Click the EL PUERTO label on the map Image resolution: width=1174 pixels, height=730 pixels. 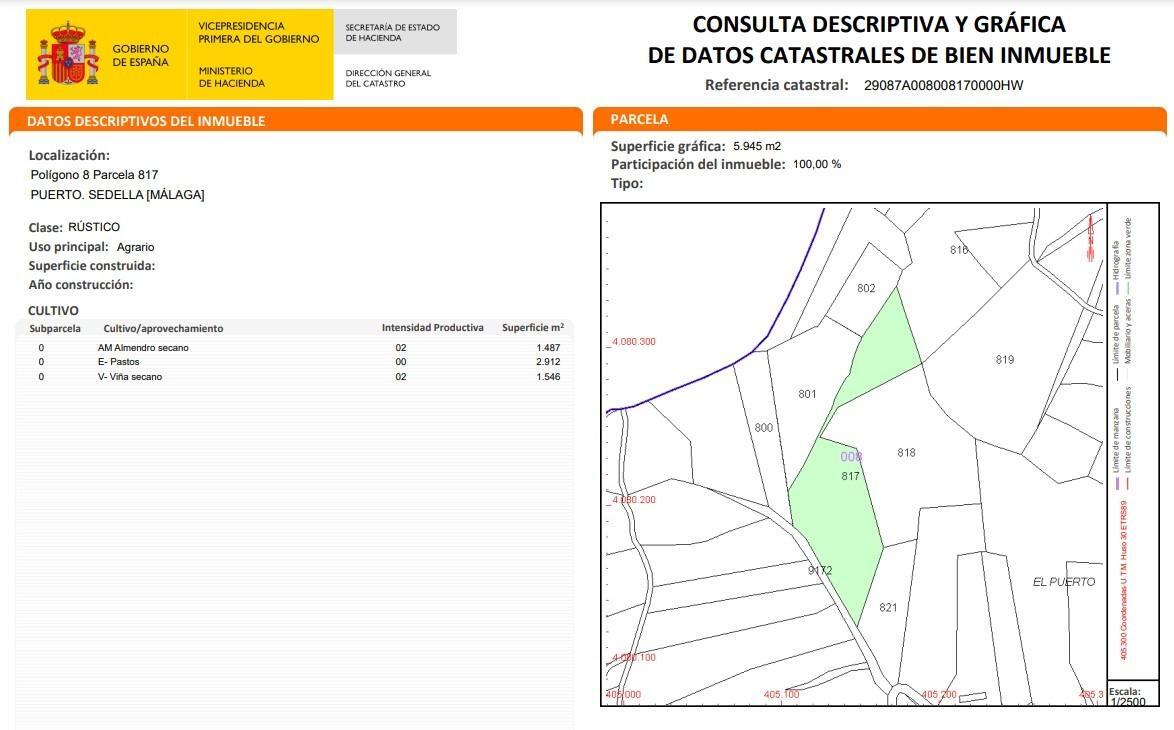[x=1062, y=583]
